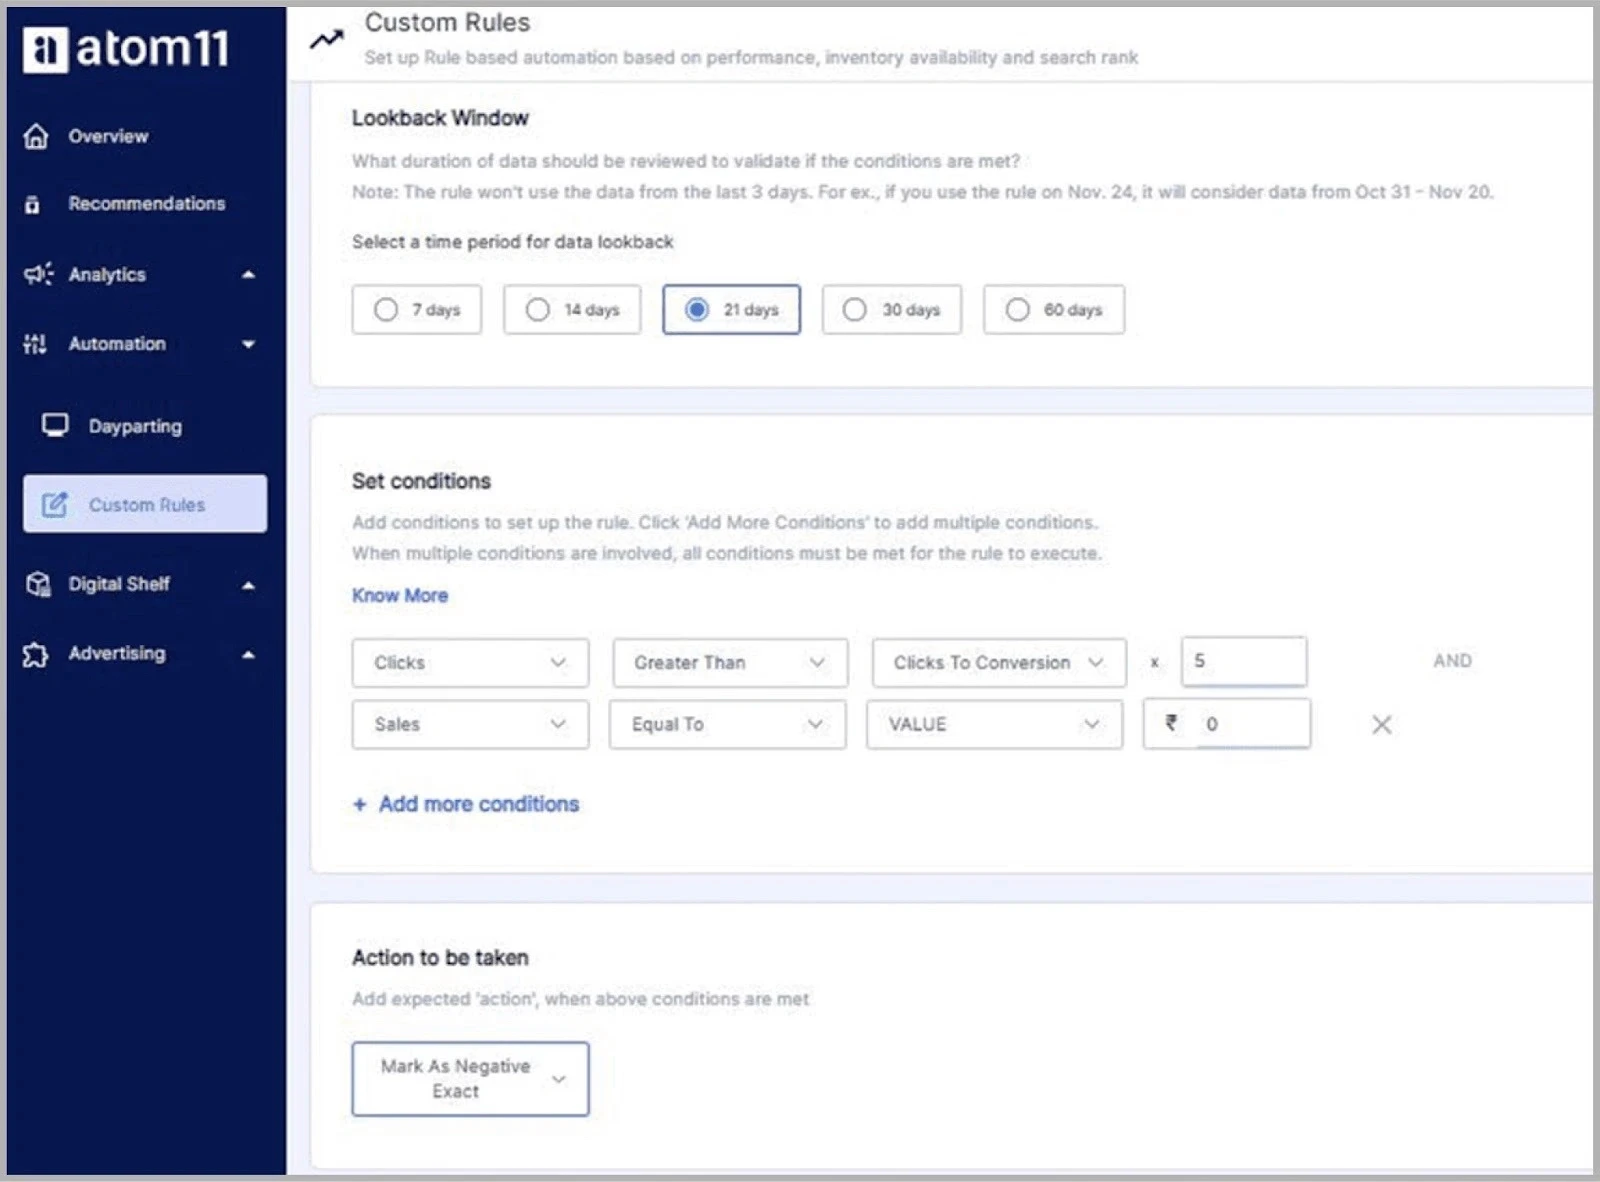
Task: Click the Overview home icon
Action: coord(36,136)
